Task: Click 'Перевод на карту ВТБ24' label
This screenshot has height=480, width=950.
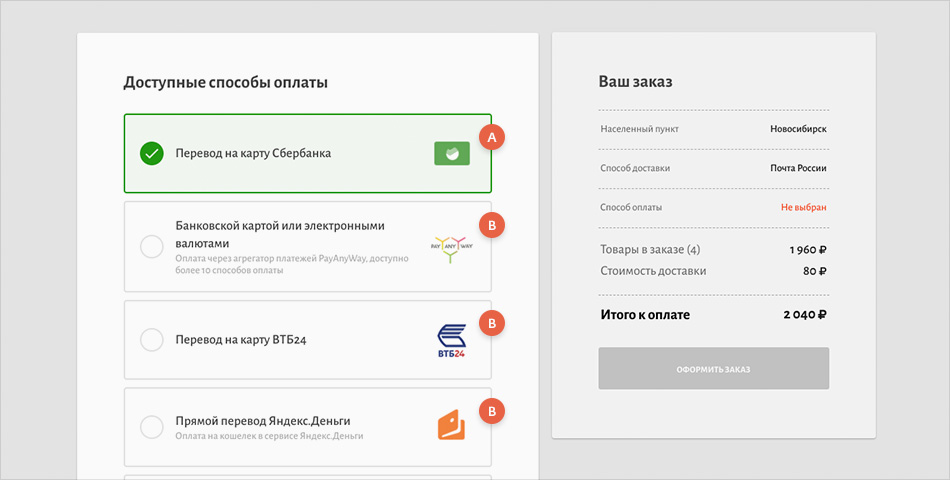Action: [x=241, y=339]
